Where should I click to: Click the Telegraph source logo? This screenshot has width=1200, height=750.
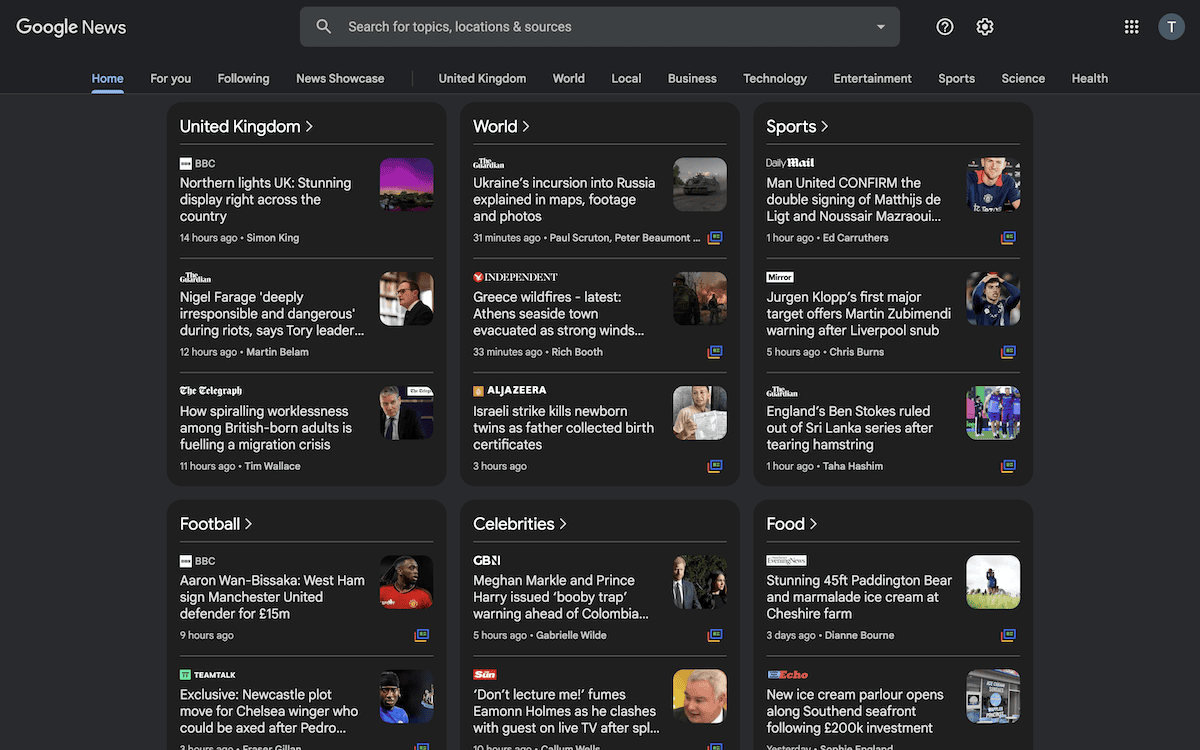(211, 391)
